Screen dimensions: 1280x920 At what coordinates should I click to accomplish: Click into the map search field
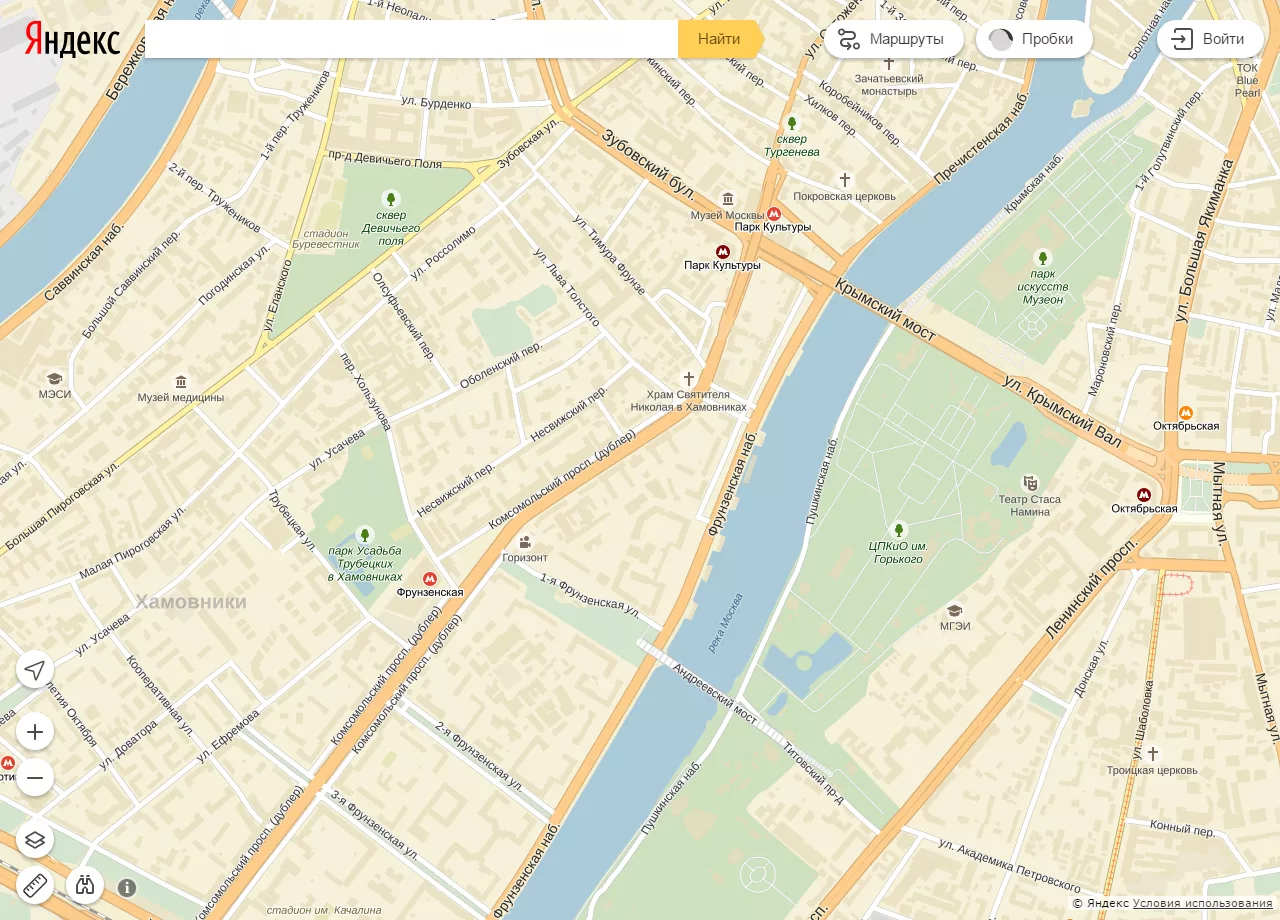tap(410, 39)
